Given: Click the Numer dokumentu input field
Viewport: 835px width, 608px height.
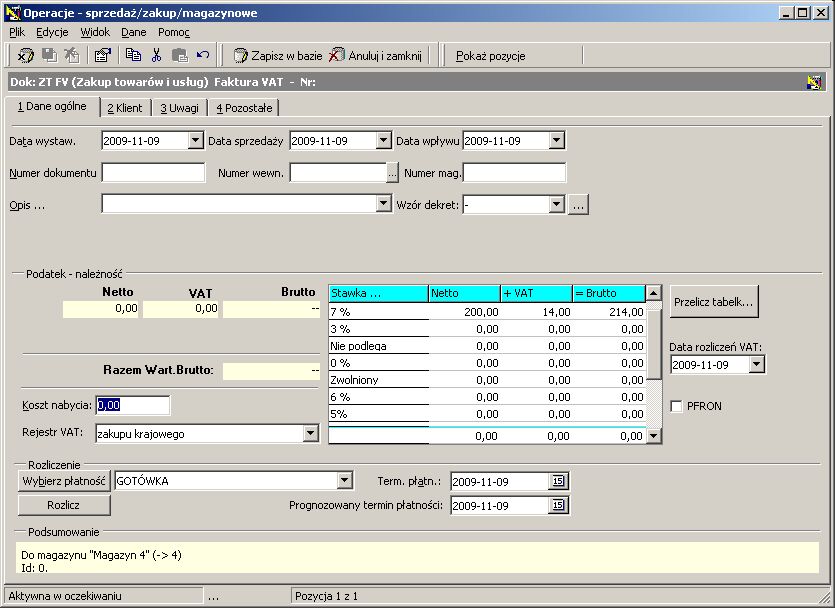Looking at the screenshot, I should tap(153, 172).
